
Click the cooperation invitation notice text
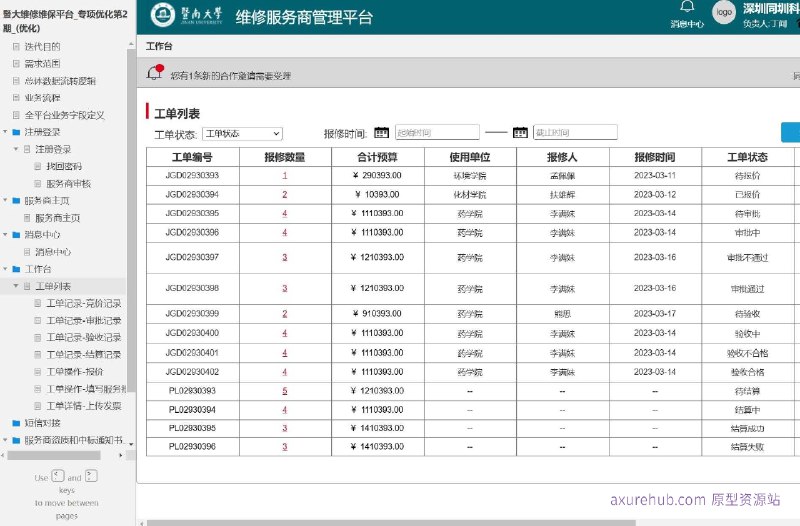point(231,76)
